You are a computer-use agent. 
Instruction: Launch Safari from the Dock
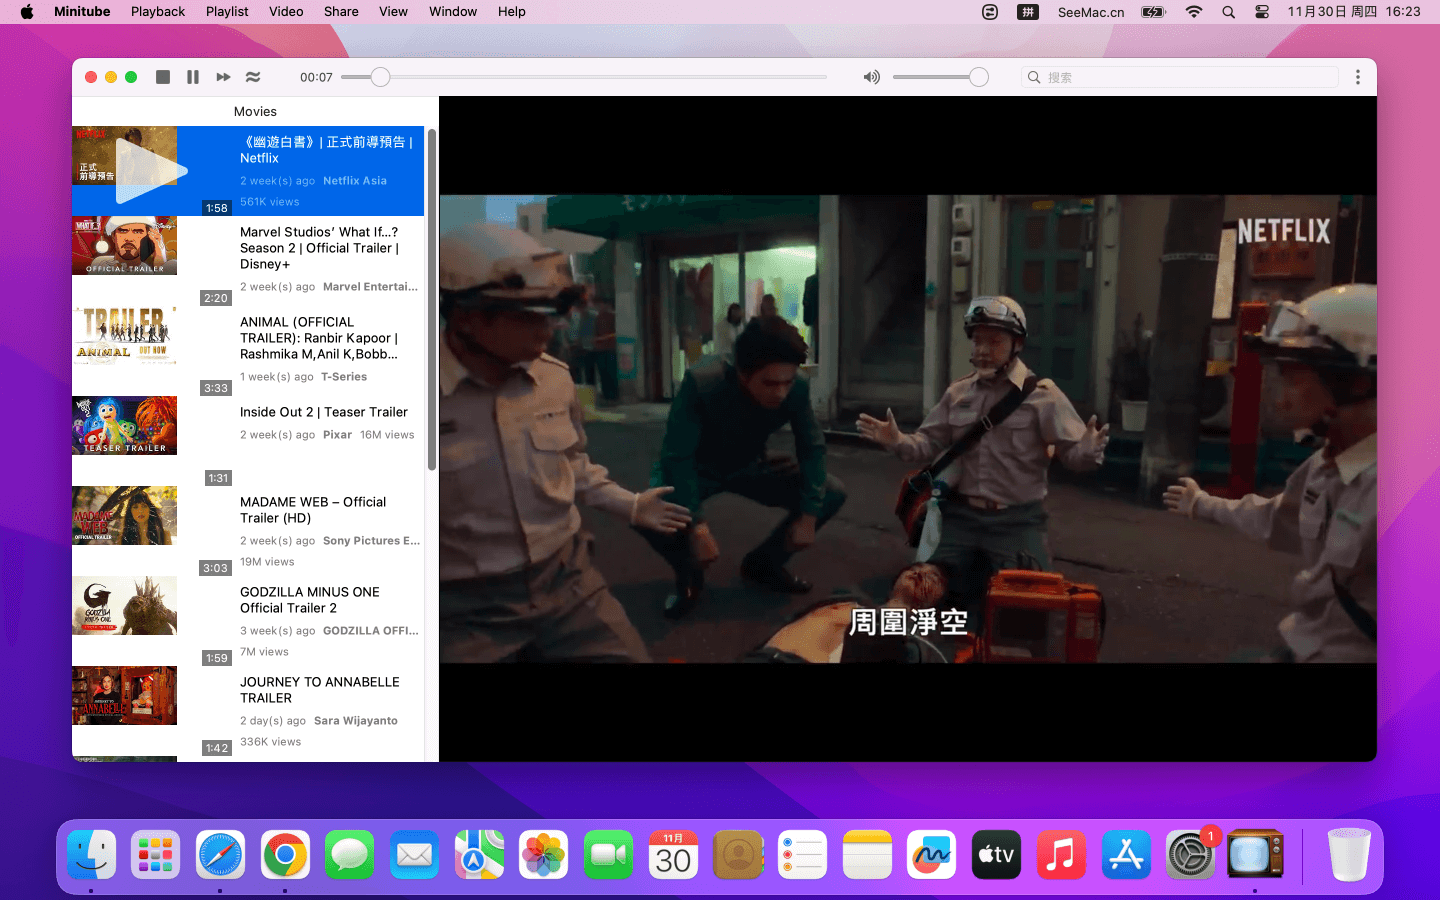tap(220, 855)
